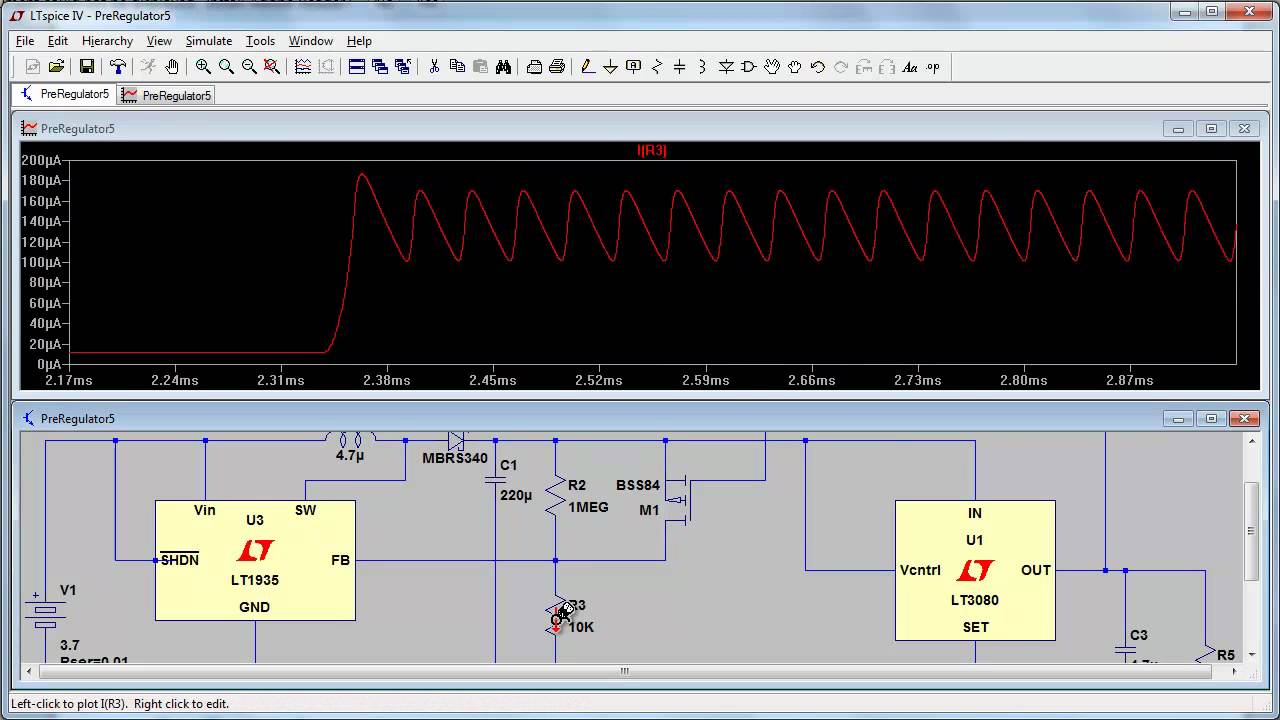The height and width of the screenshot is (720, 1280).
Task: Open the Help menu
Action: click(x=359, y=41)
